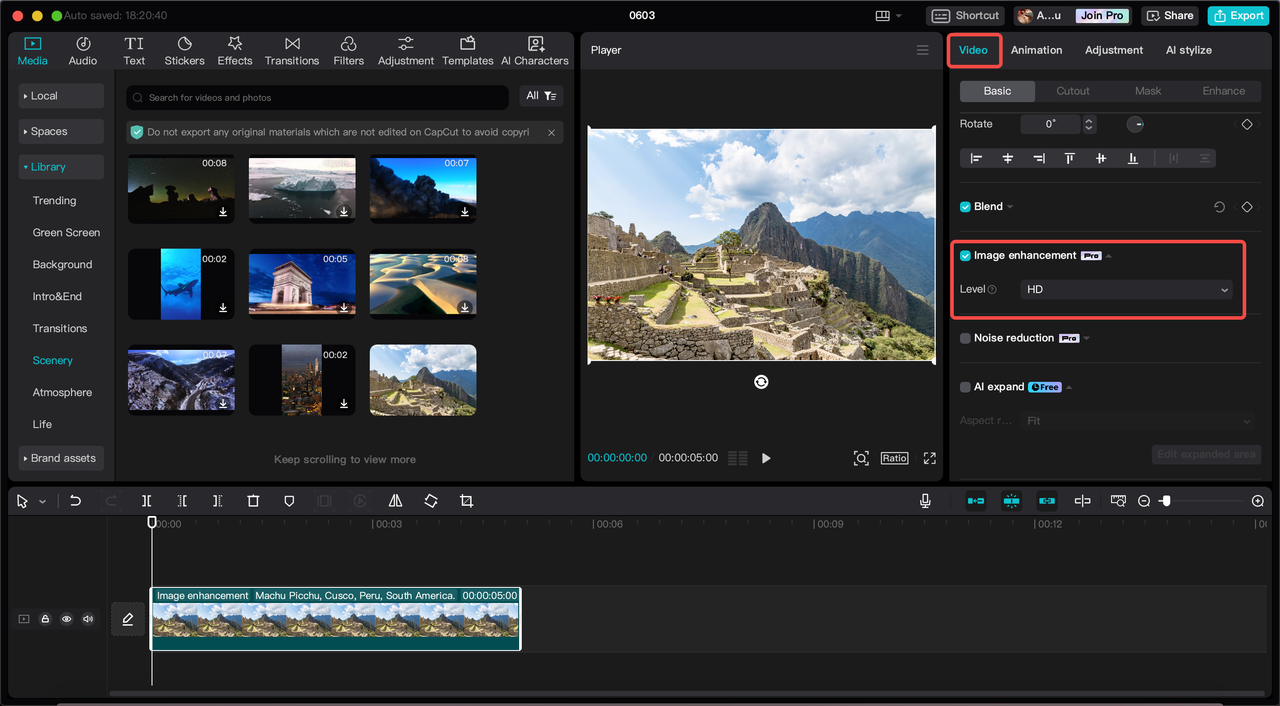1280x706 pixels.
Task: Enter fullscreen preview in the Player
Action: pyautogui.click(x=929, y=458)
